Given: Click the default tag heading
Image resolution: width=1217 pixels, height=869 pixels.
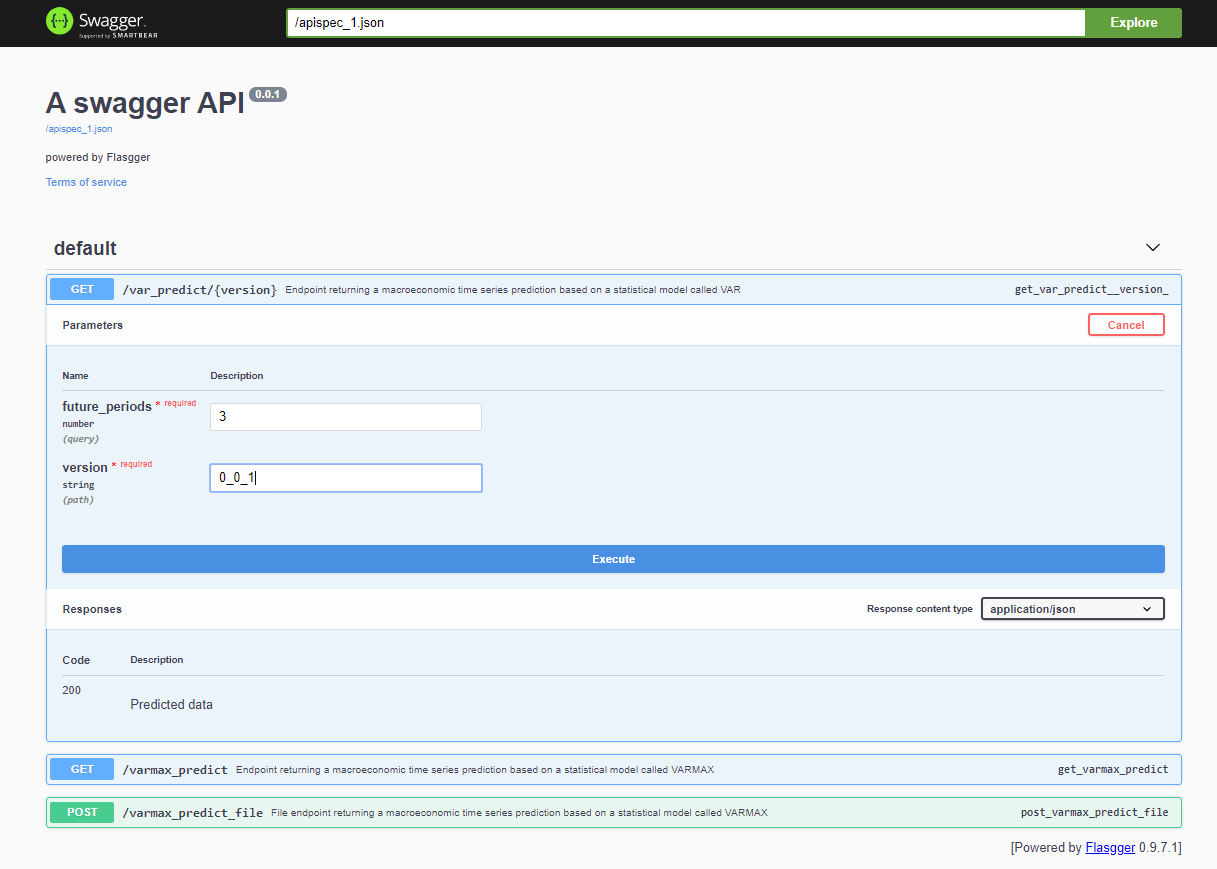Looking at the screenshot, I should pyautogui.click(x=85, y=248).
